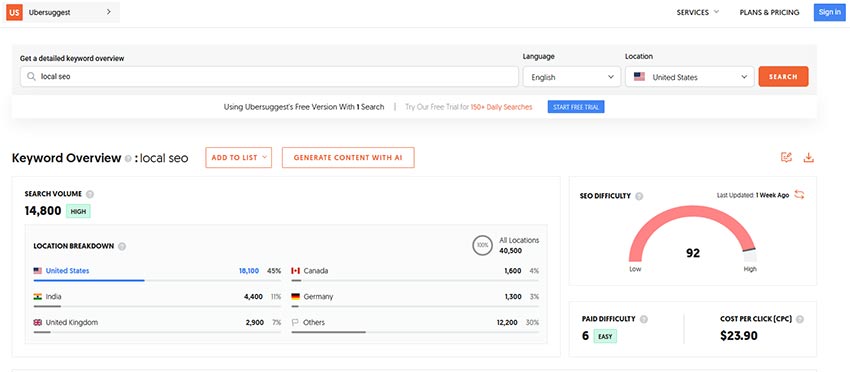This screenshot has height=372, width=850.
Task: Open the SERVICES dropdown menu
Action: [x=698, y=12]
